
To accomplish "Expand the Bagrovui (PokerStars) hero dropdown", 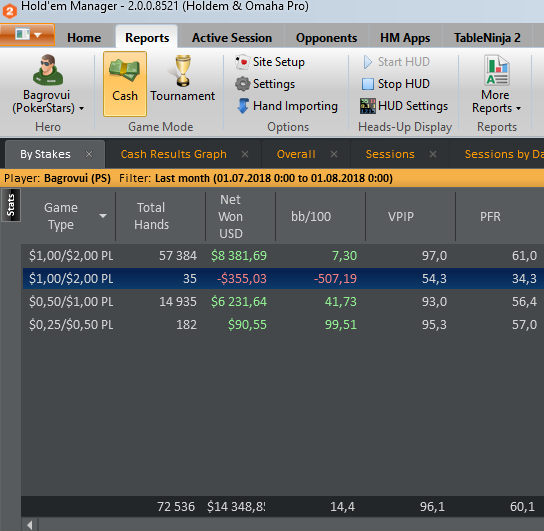I will [x=82, y=109].
